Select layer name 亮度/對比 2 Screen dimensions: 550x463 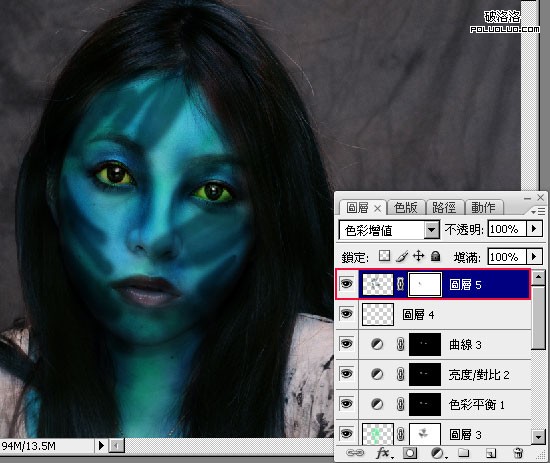click(x=479, y=375)
